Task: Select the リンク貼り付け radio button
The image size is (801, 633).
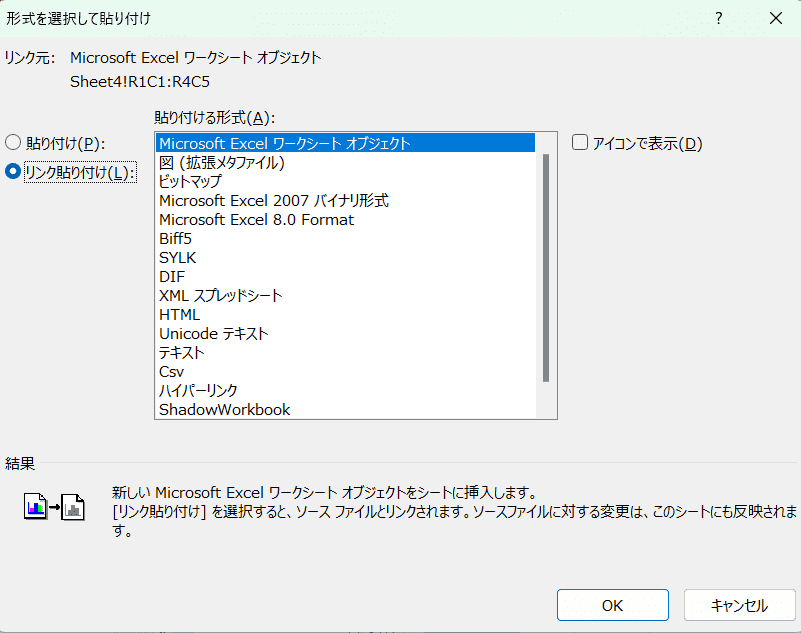Action: [x=14, y=172]
